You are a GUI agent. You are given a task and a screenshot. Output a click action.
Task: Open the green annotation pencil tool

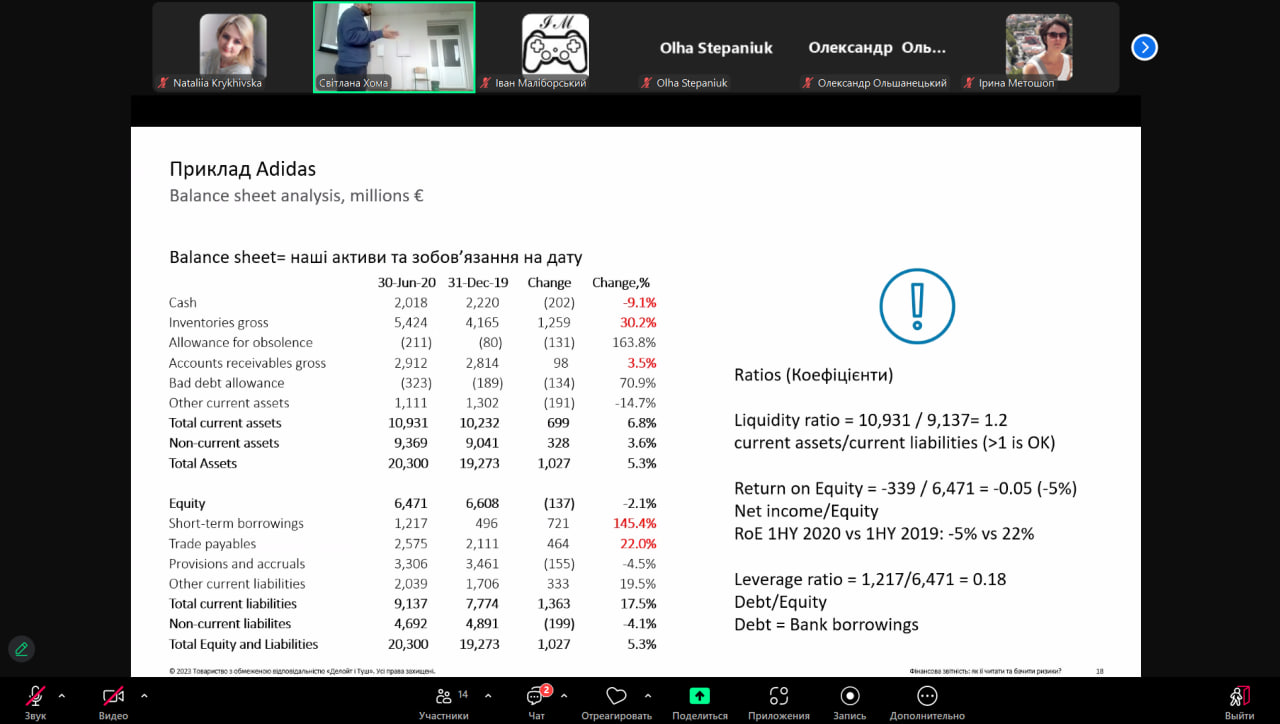(x=21, y=649)
